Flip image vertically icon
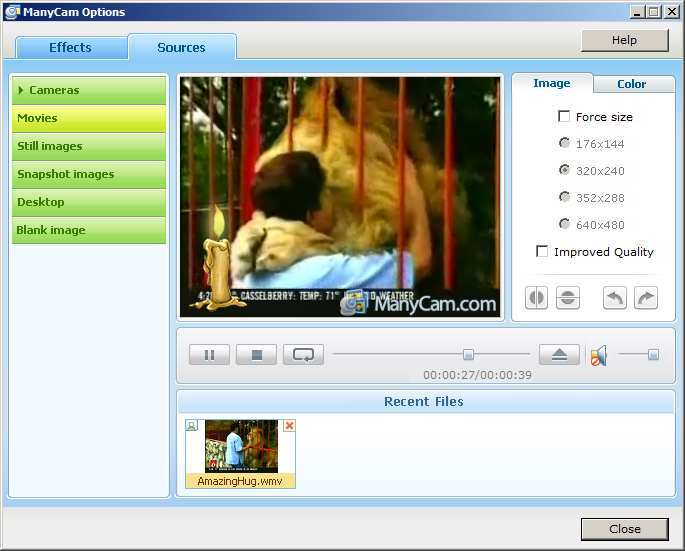Screen dimensions: 685x551 (x=567, y=298)
